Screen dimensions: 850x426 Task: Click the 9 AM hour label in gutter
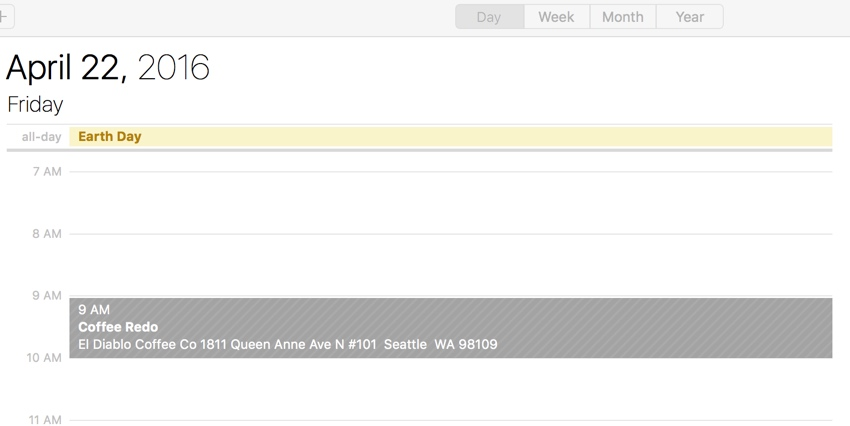point(46,296)
